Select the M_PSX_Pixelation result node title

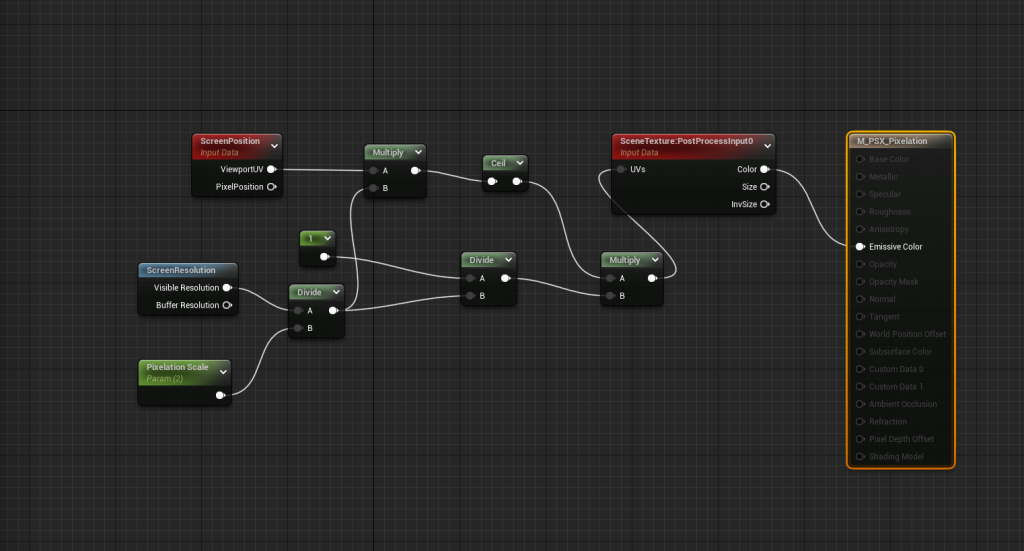point(892,141)
